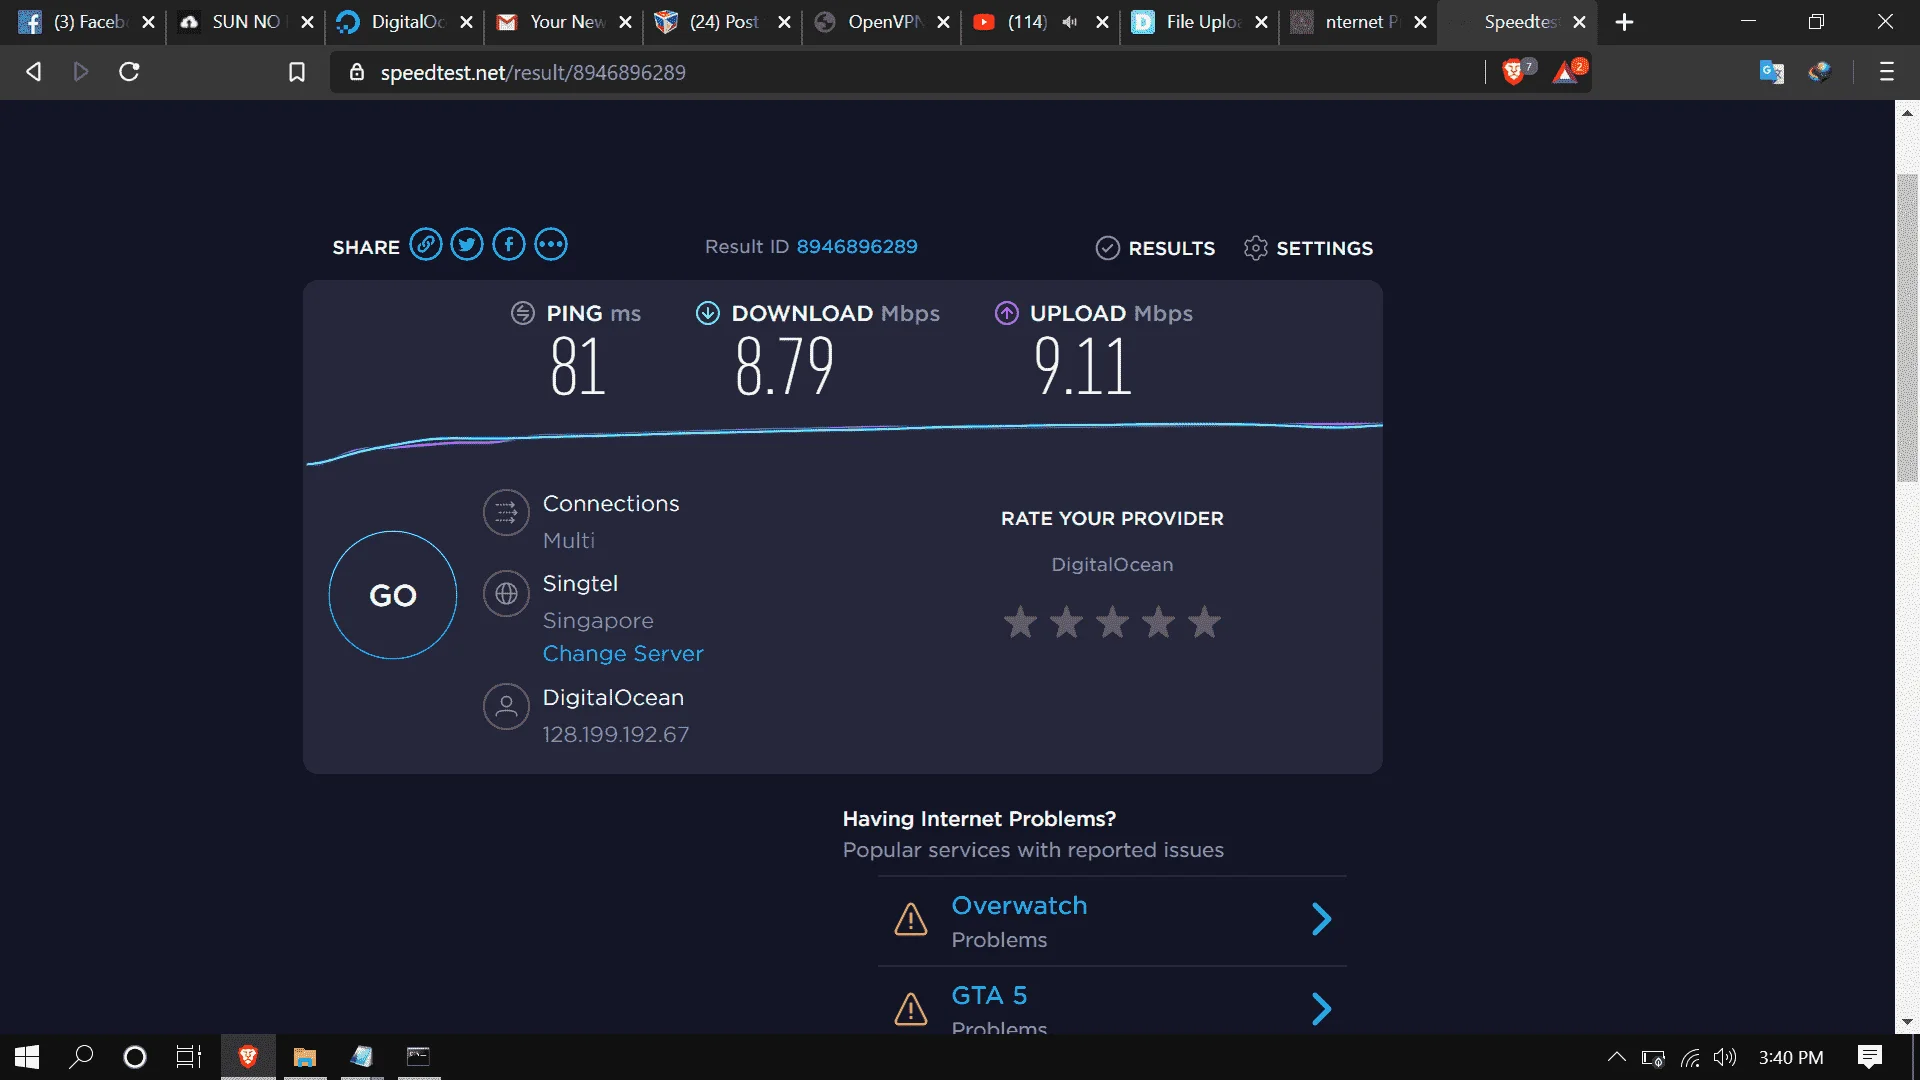The width and height of the screenshot is (1920, 1080).
Task: Open the Windows Start menu
Action: coord(27,1057)
